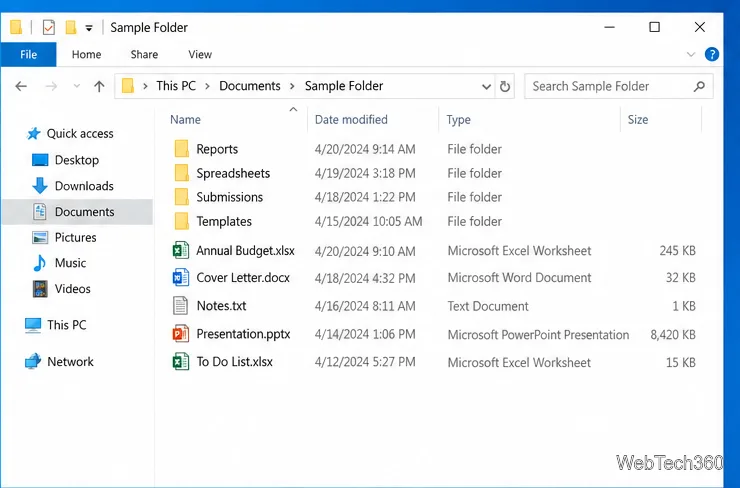
Task: Go back with the left arrow
Action: (x=21, y=86)
